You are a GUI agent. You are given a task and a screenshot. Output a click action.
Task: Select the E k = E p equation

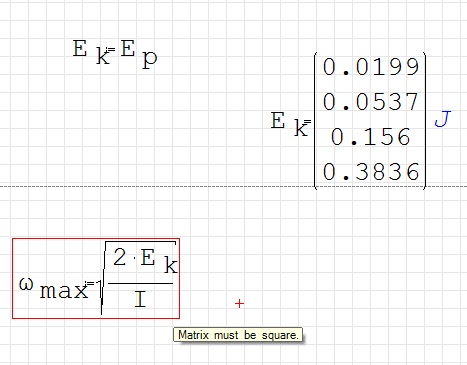coord(115,53)
